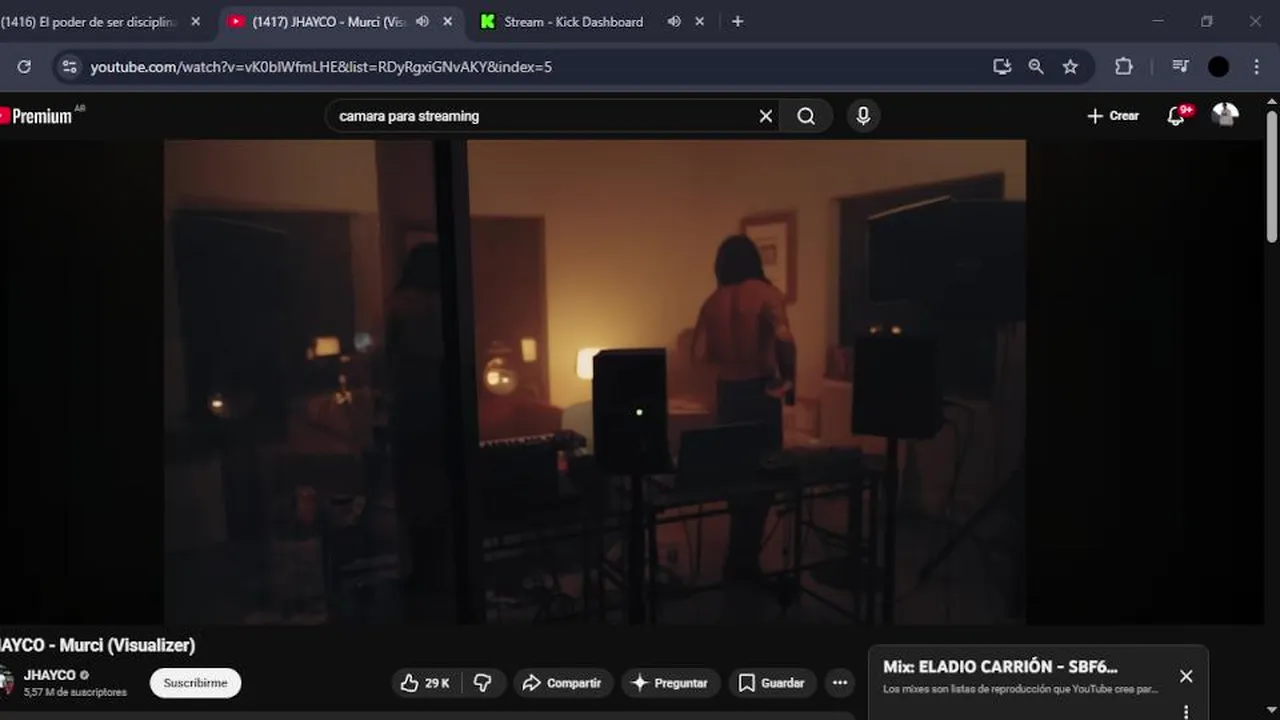Reload the page with the refresh icon
The image size is (1280, 720).
coord(24,67)
